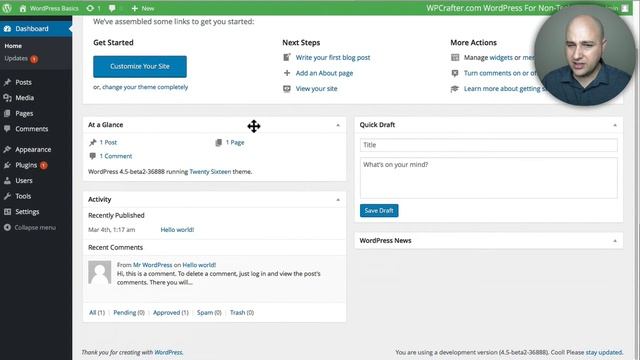The height and width of the screenshot is (360, 640).
Task: Open the Twenty Sixteen theme link
Action: pyautogui.click(x=210, y=172)
